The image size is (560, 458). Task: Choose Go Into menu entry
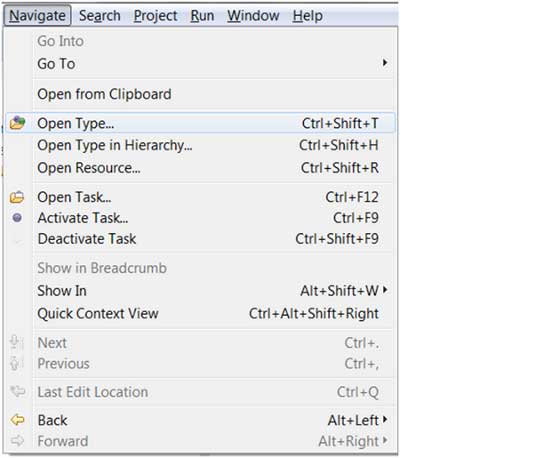pyautogui.click(x=200, y=41)
